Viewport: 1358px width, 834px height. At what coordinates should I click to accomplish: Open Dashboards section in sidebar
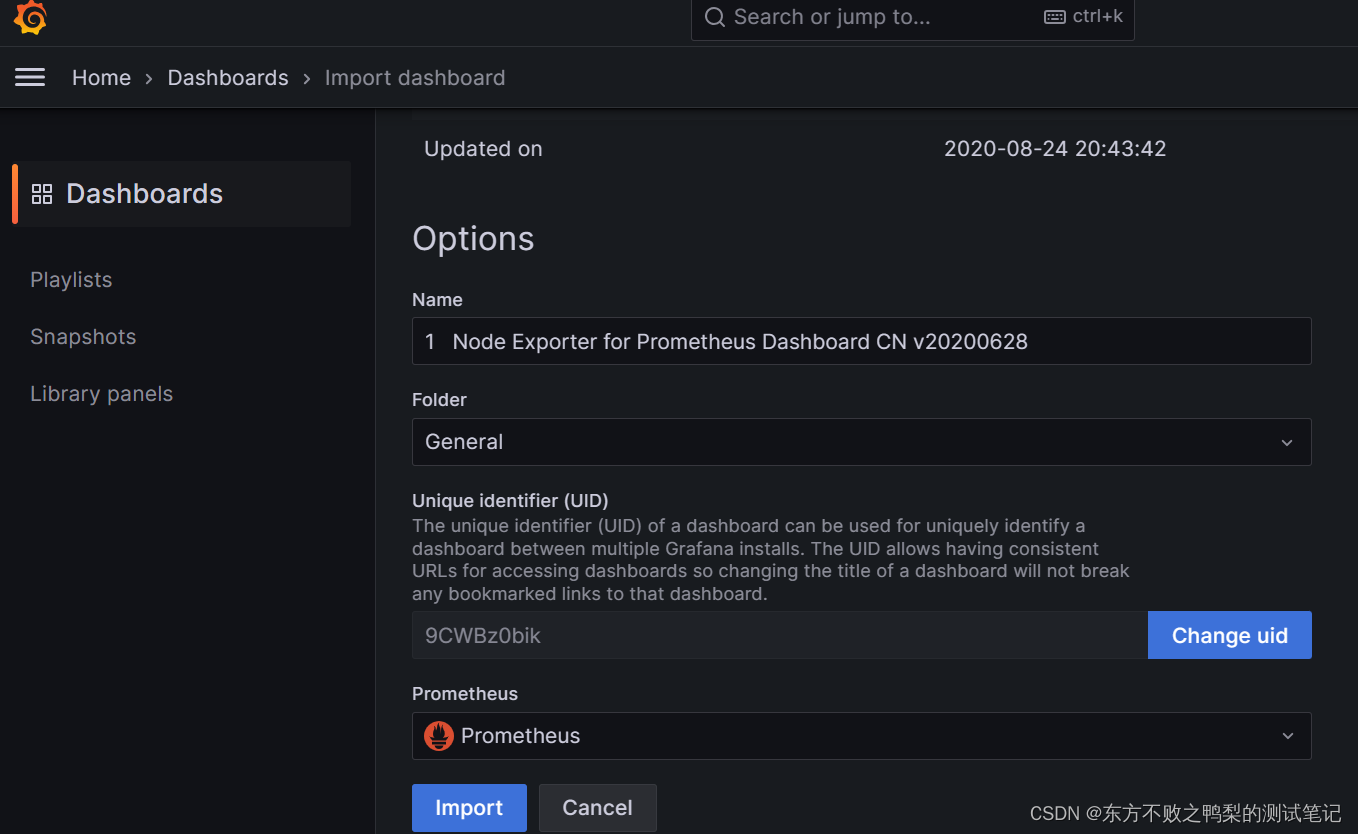pos(182,194)
